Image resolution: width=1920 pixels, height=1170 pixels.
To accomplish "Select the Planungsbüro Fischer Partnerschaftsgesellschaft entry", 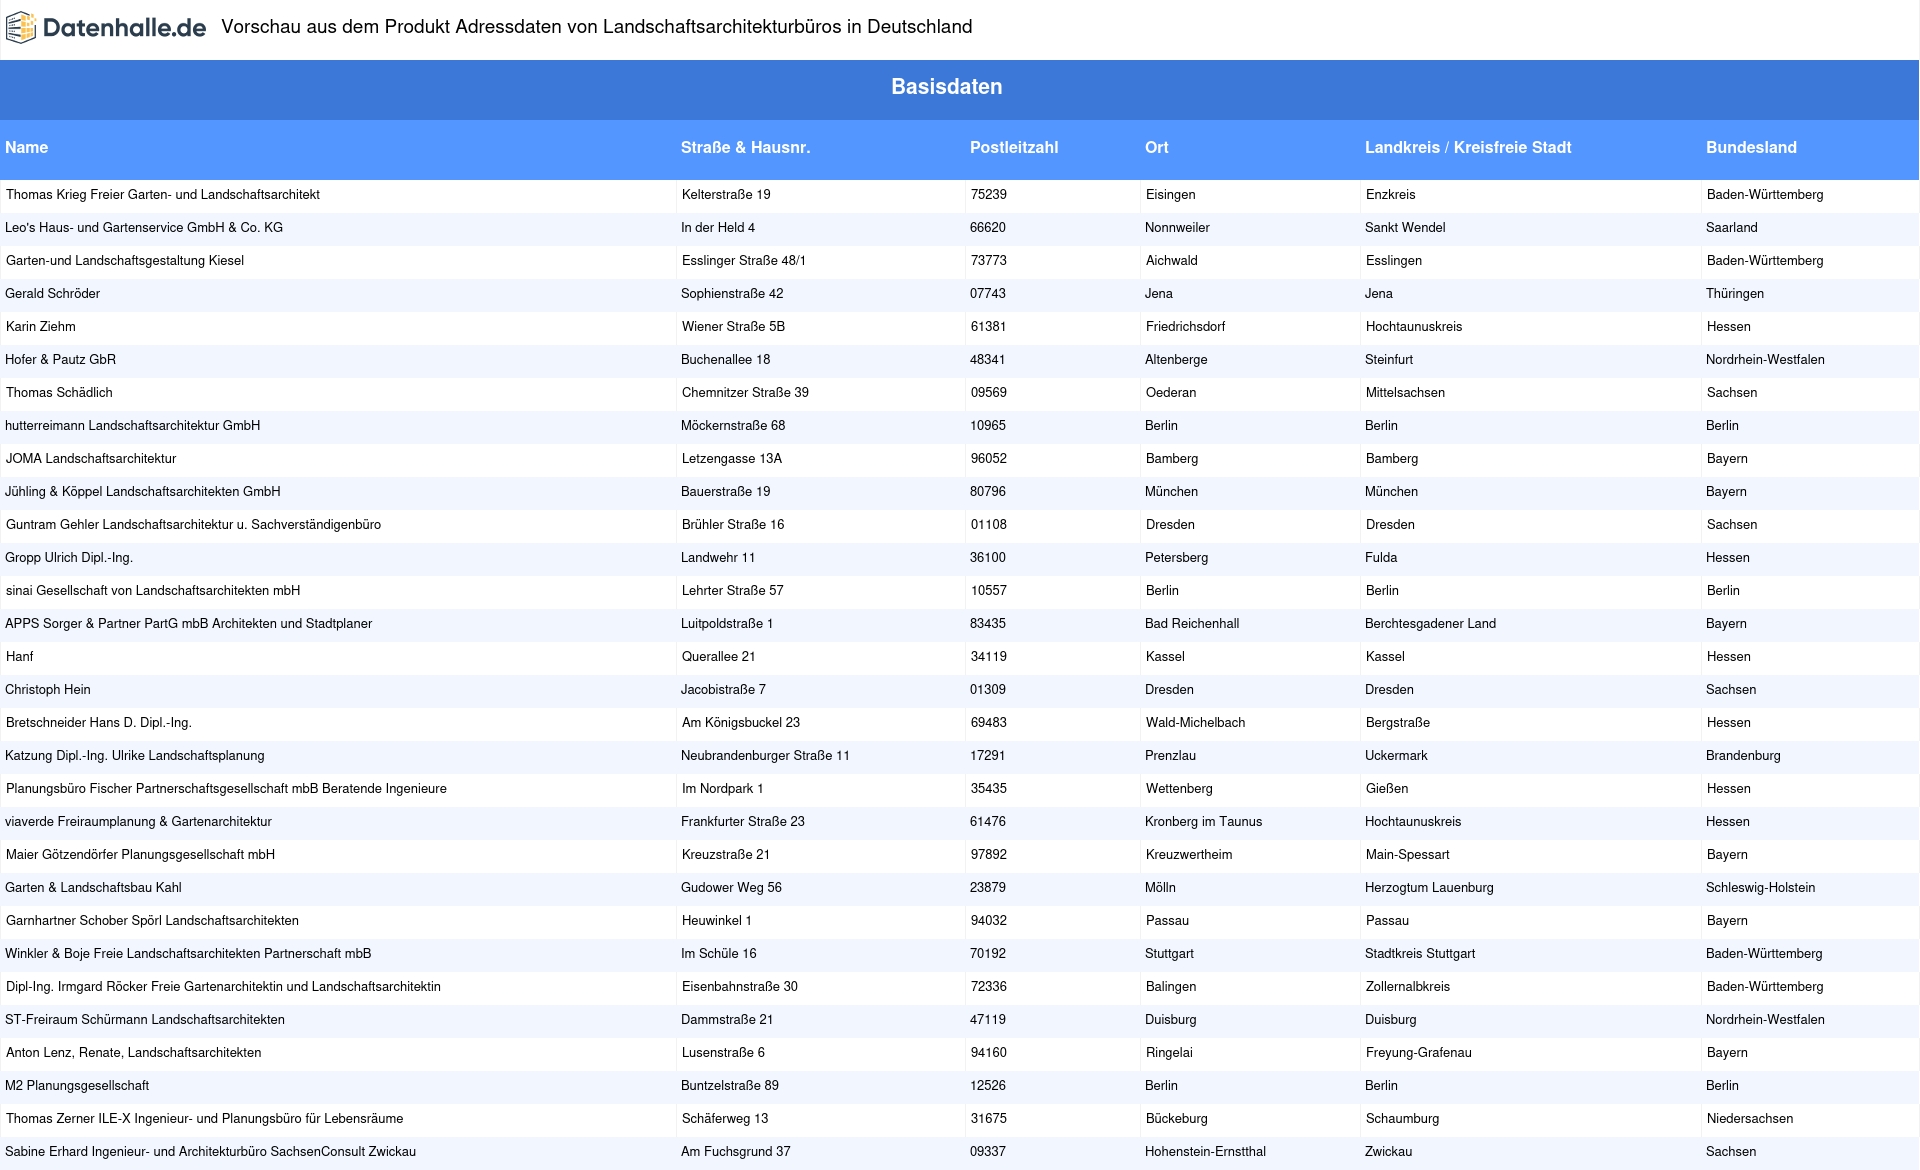I will pos(226,789).
